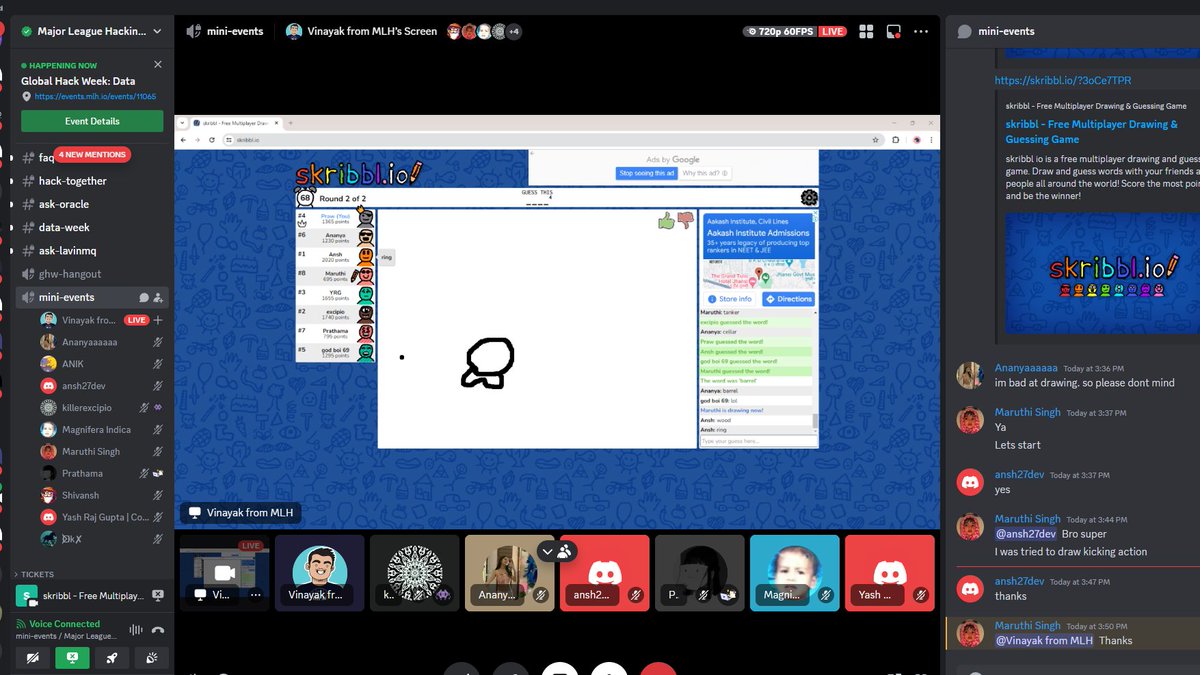Click Store info in the map ad
This screenshot has width=1200, height=675.
730,299
